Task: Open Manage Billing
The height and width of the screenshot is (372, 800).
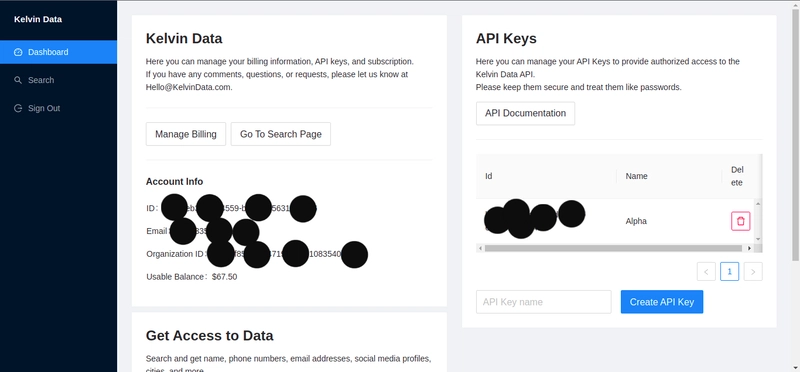Action: (186, 134)
